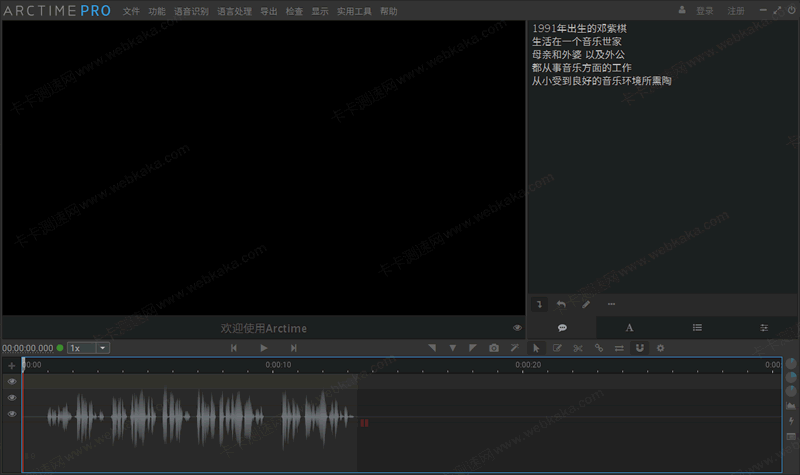This screenshot has width=800, height=475.
Task: Click the 注册 register link
Action: tap(736, 11)
